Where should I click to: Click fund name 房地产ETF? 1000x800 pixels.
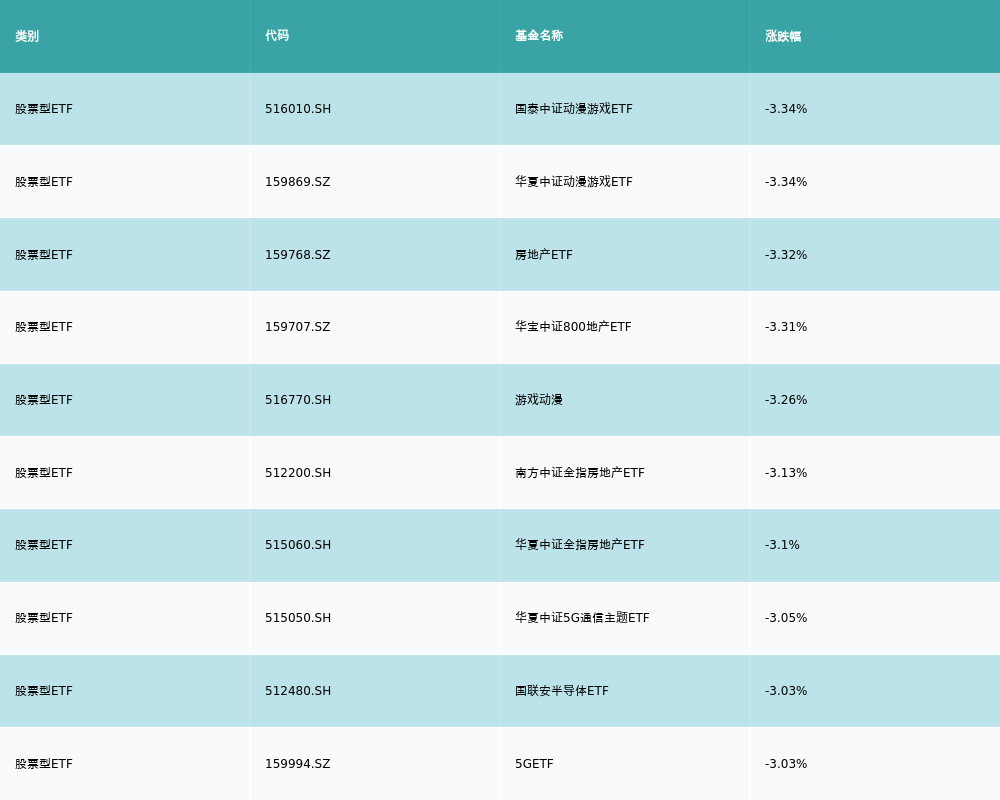pos(544,255)
